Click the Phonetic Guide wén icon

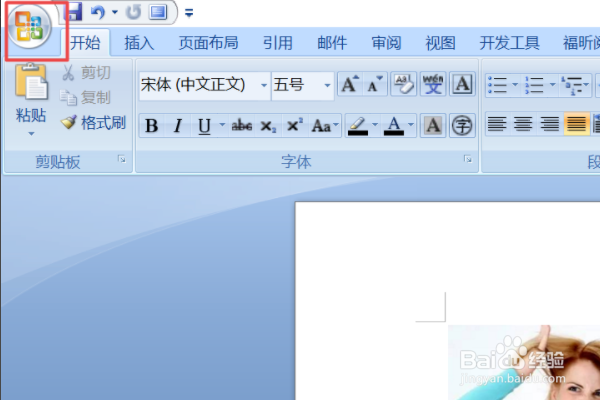(x=433, y=84)
